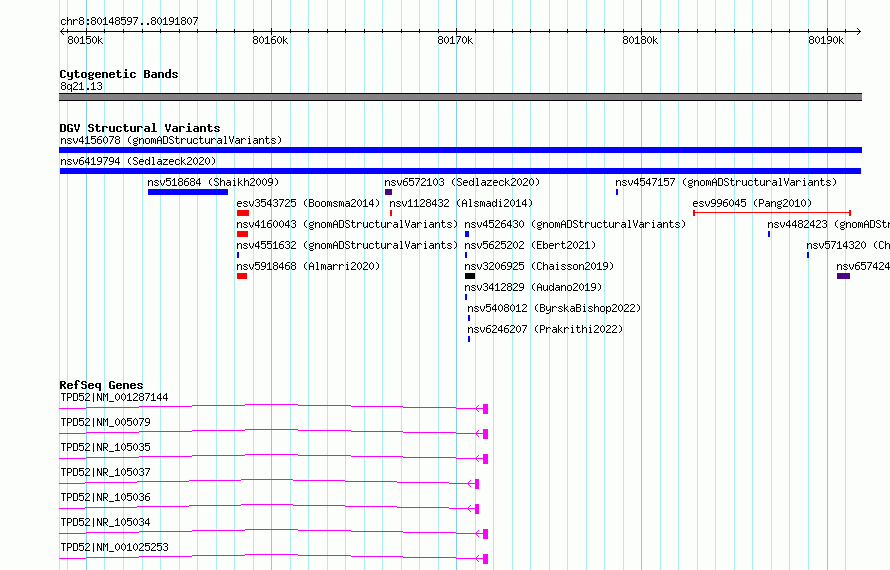Click the red nsv1128432 variant tick
This screenshot has width=890, height=570.
pyautogui.click(x=391, y=213)
